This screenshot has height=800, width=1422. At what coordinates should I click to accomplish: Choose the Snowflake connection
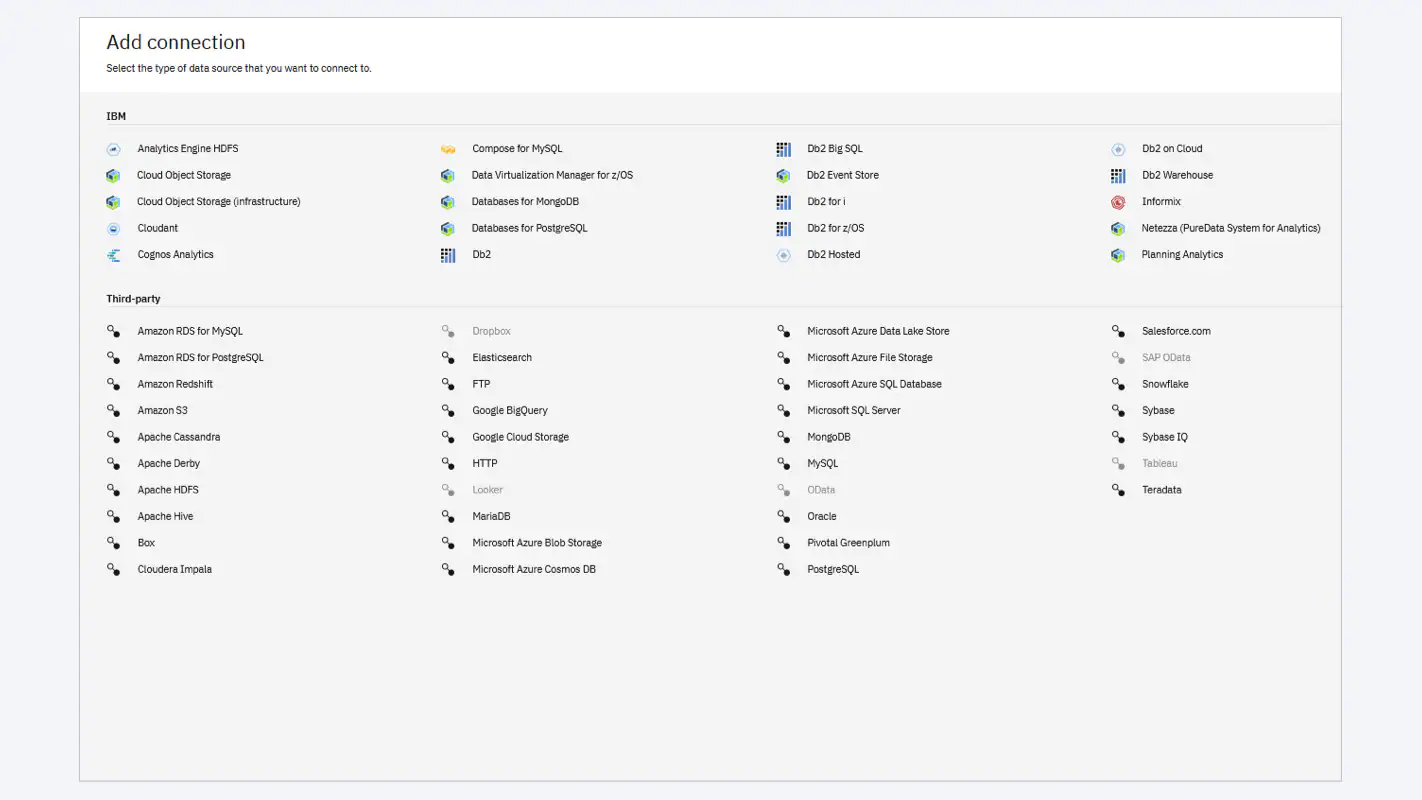pos(1166,384)
